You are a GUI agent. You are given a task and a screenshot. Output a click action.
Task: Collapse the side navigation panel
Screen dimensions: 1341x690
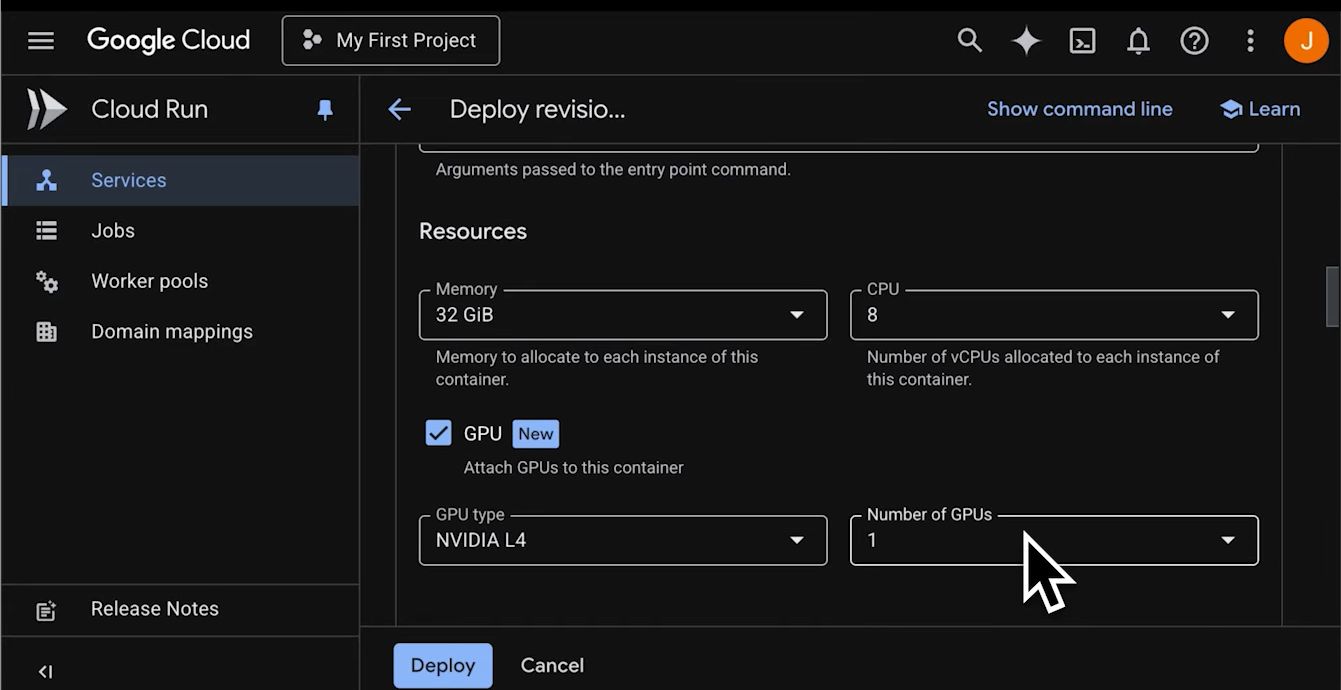tap(45, 671)
